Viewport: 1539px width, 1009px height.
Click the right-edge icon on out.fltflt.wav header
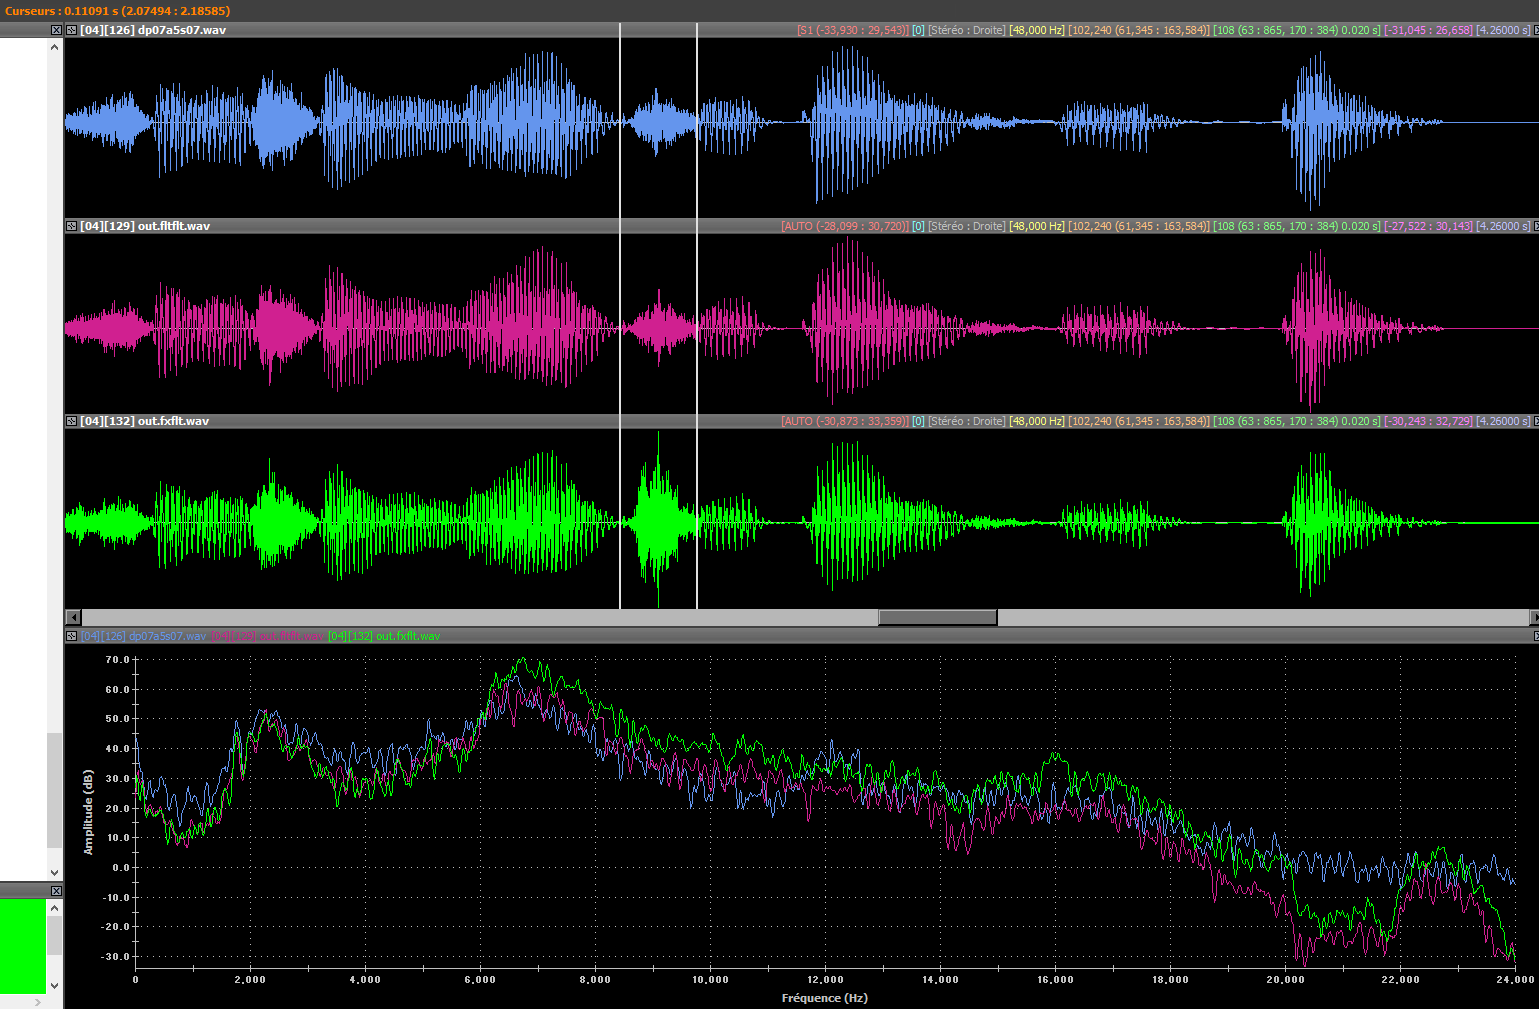pyautogui.click(x=1535, y=226)
